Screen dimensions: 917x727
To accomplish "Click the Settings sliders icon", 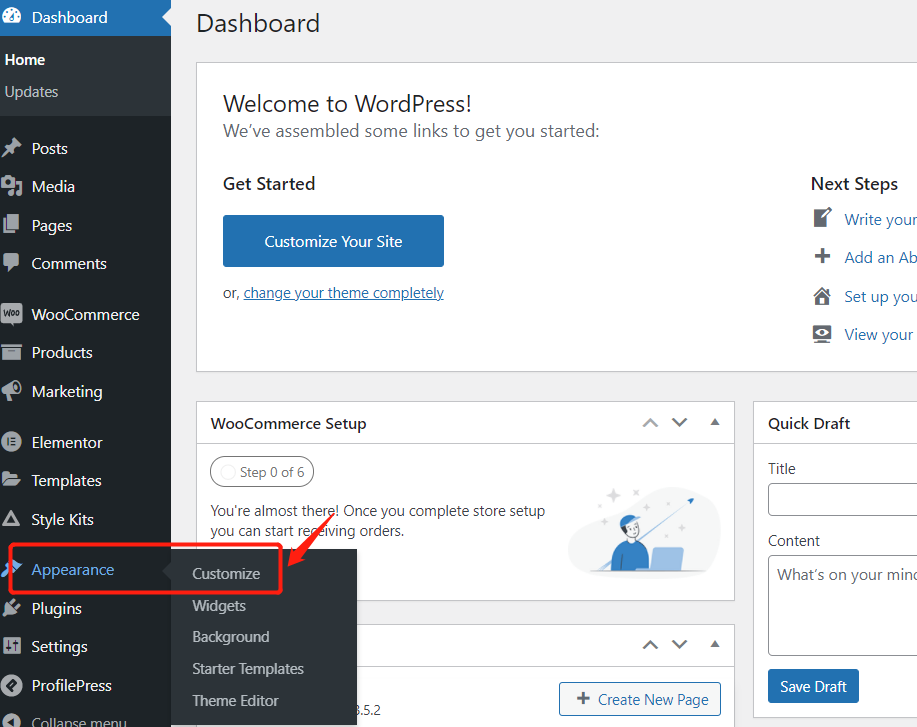I will 12,646.
